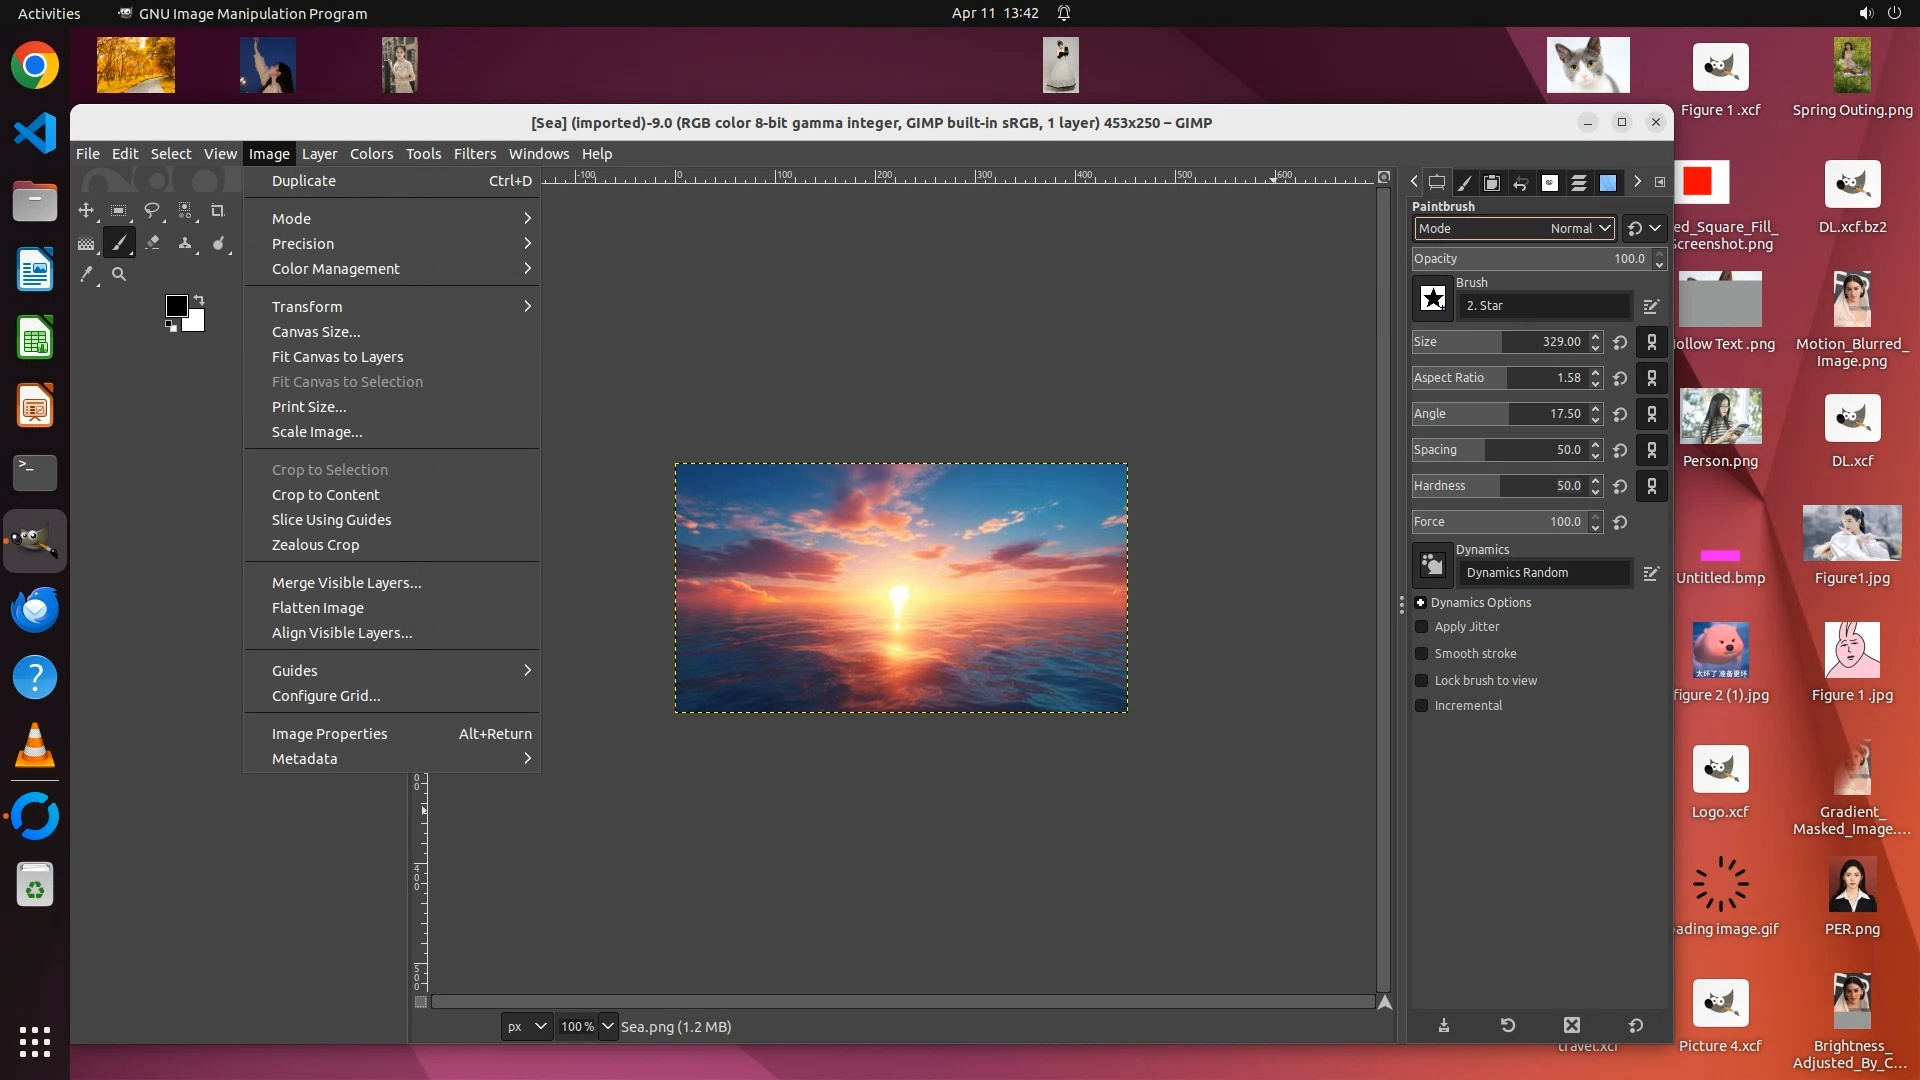Choose Scale Image... from Image menu
This screenshot has width=1920, height=1080.
(317, 432)
